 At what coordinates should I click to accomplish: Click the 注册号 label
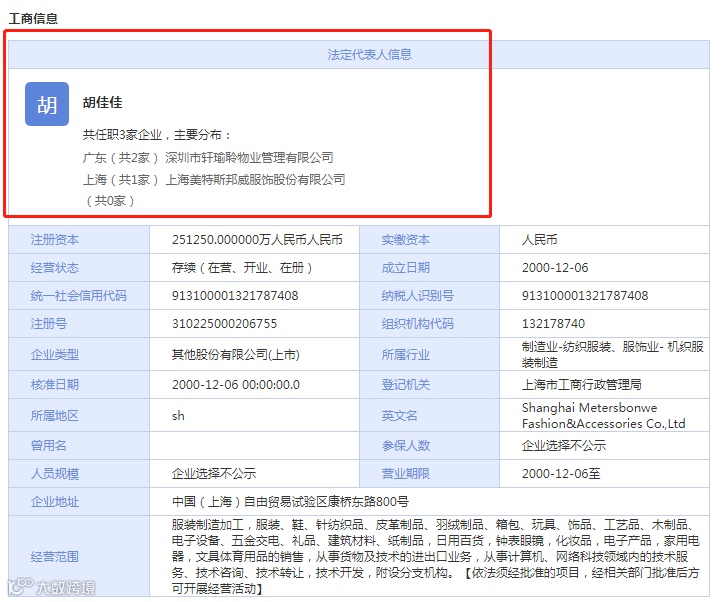[49, 324]
